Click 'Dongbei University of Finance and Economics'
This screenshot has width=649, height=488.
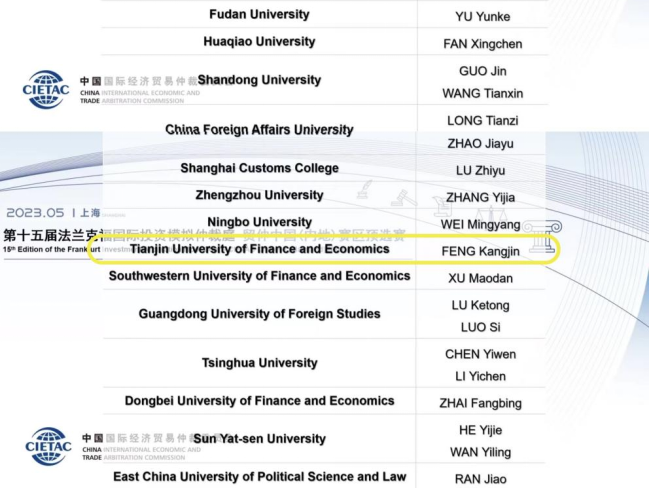point(260,401)
